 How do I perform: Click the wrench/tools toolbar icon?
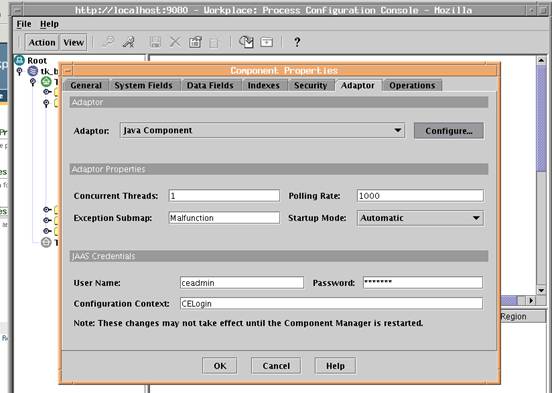pos(128,42)
